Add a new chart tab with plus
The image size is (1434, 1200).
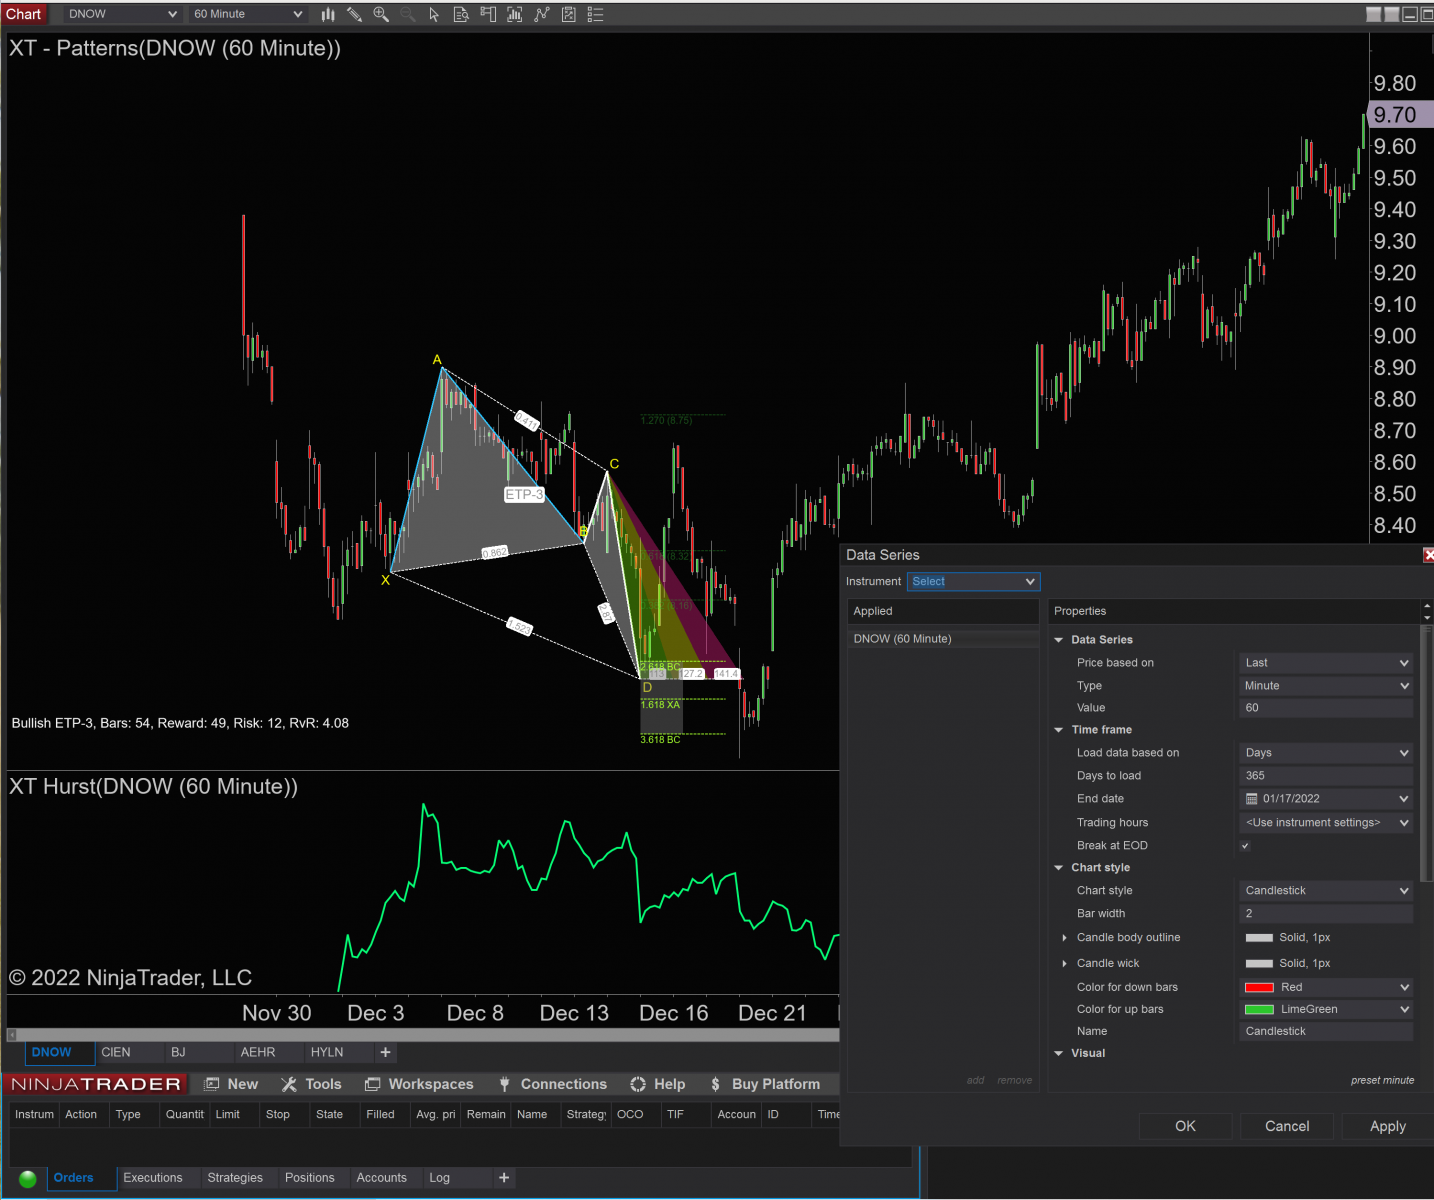pyautogui.click(x=385, y=1052)
